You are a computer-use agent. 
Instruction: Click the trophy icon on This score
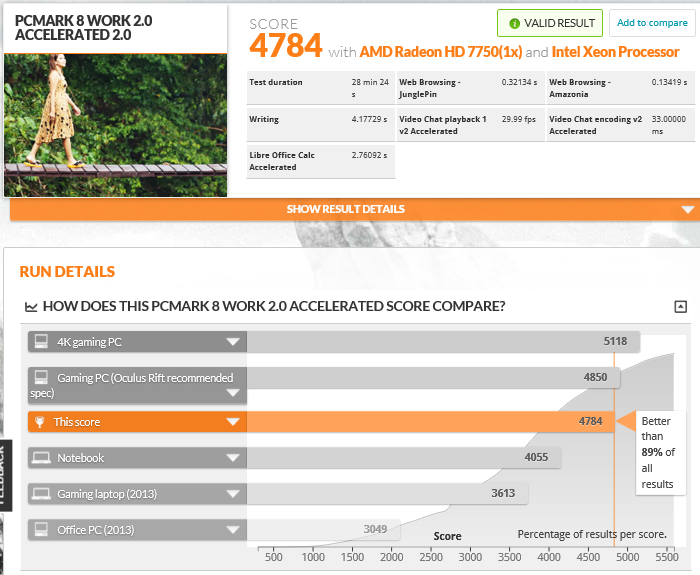click(x=40, y=422)
